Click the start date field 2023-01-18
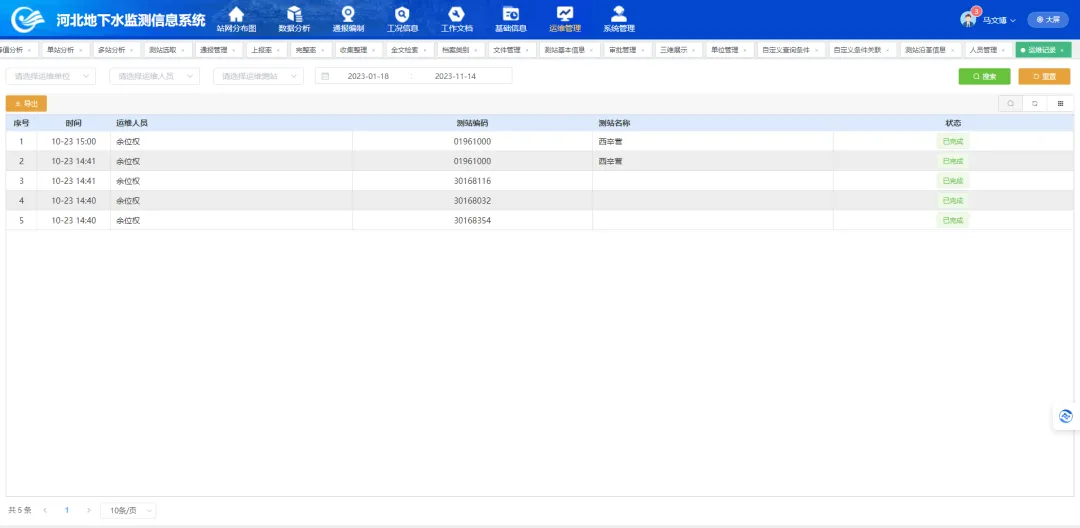 click(368, 76)
